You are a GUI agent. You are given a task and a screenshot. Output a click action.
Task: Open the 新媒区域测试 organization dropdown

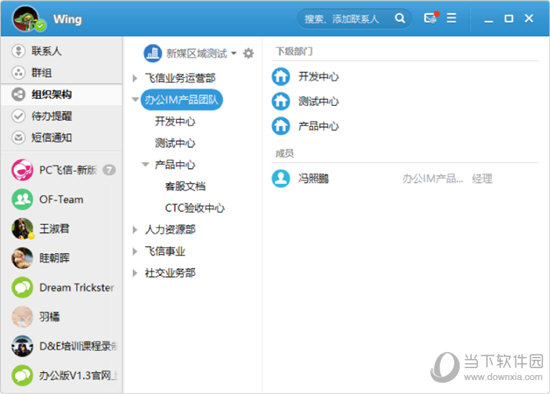(234, 53)
